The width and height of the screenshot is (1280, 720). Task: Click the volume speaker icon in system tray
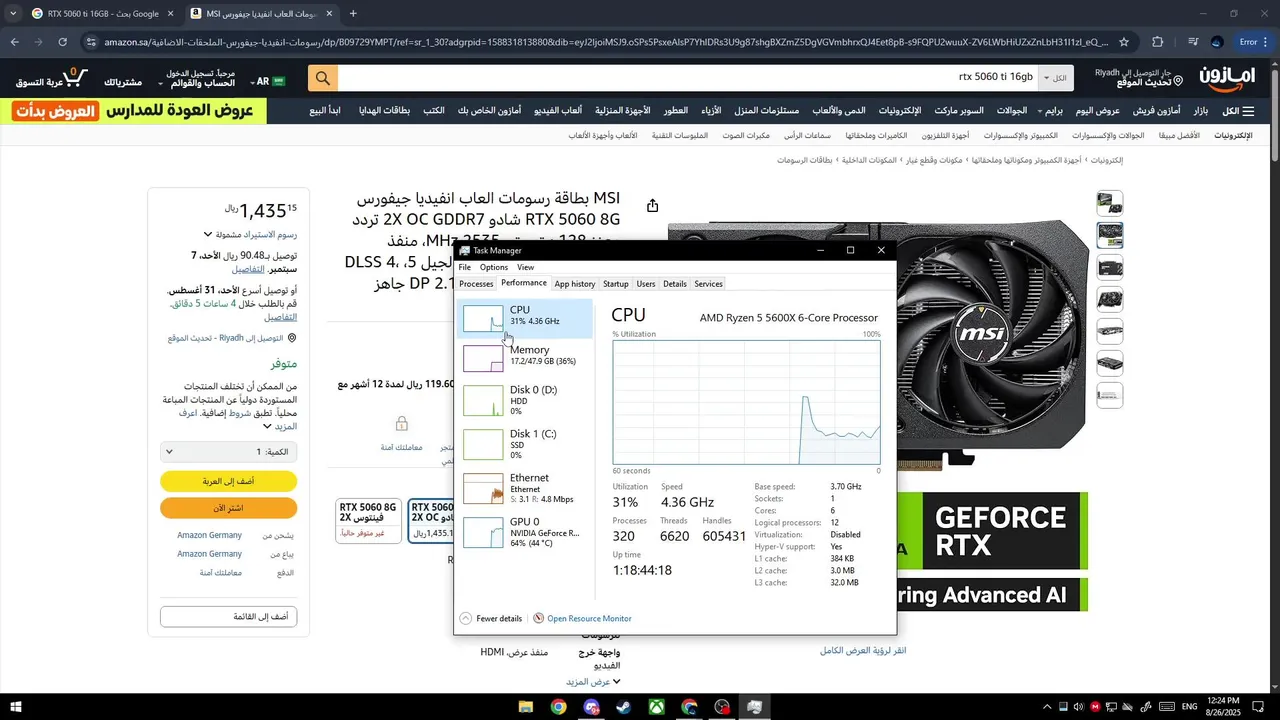pos(1078,707)
